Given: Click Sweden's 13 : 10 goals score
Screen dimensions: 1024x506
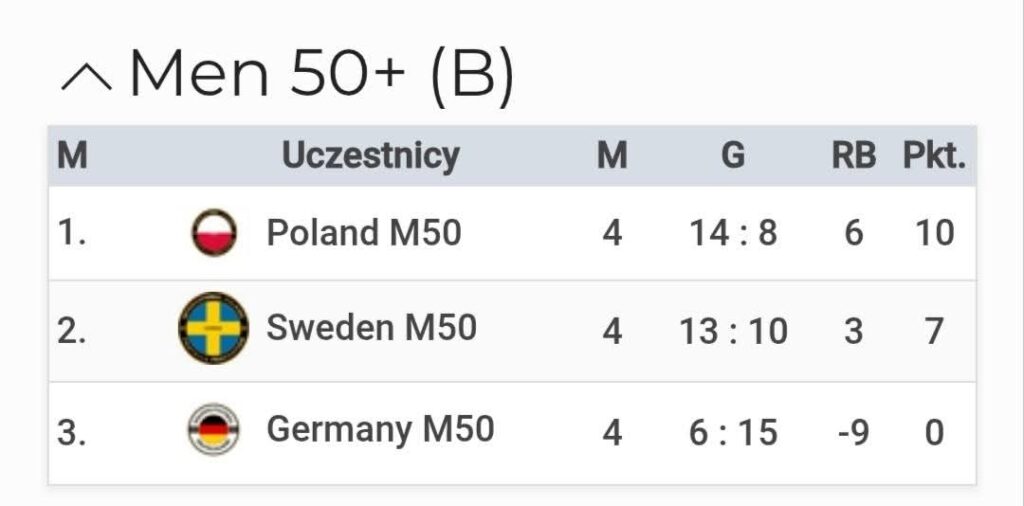Looking at the screenshot, I should 733,330.
